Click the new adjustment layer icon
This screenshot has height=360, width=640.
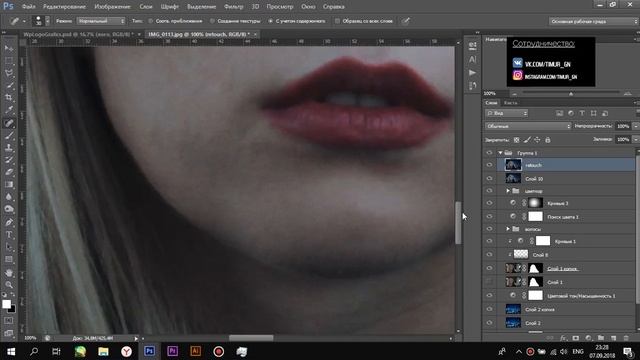(588, 338)
